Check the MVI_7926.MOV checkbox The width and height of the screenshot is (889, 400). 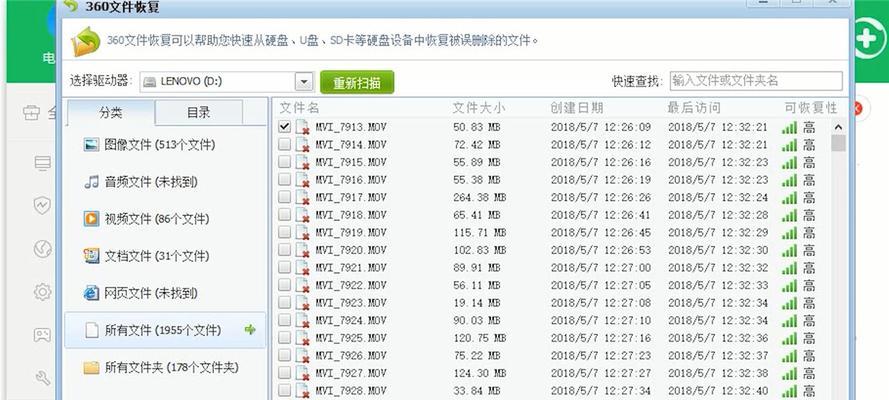click(x=285, y=355)
